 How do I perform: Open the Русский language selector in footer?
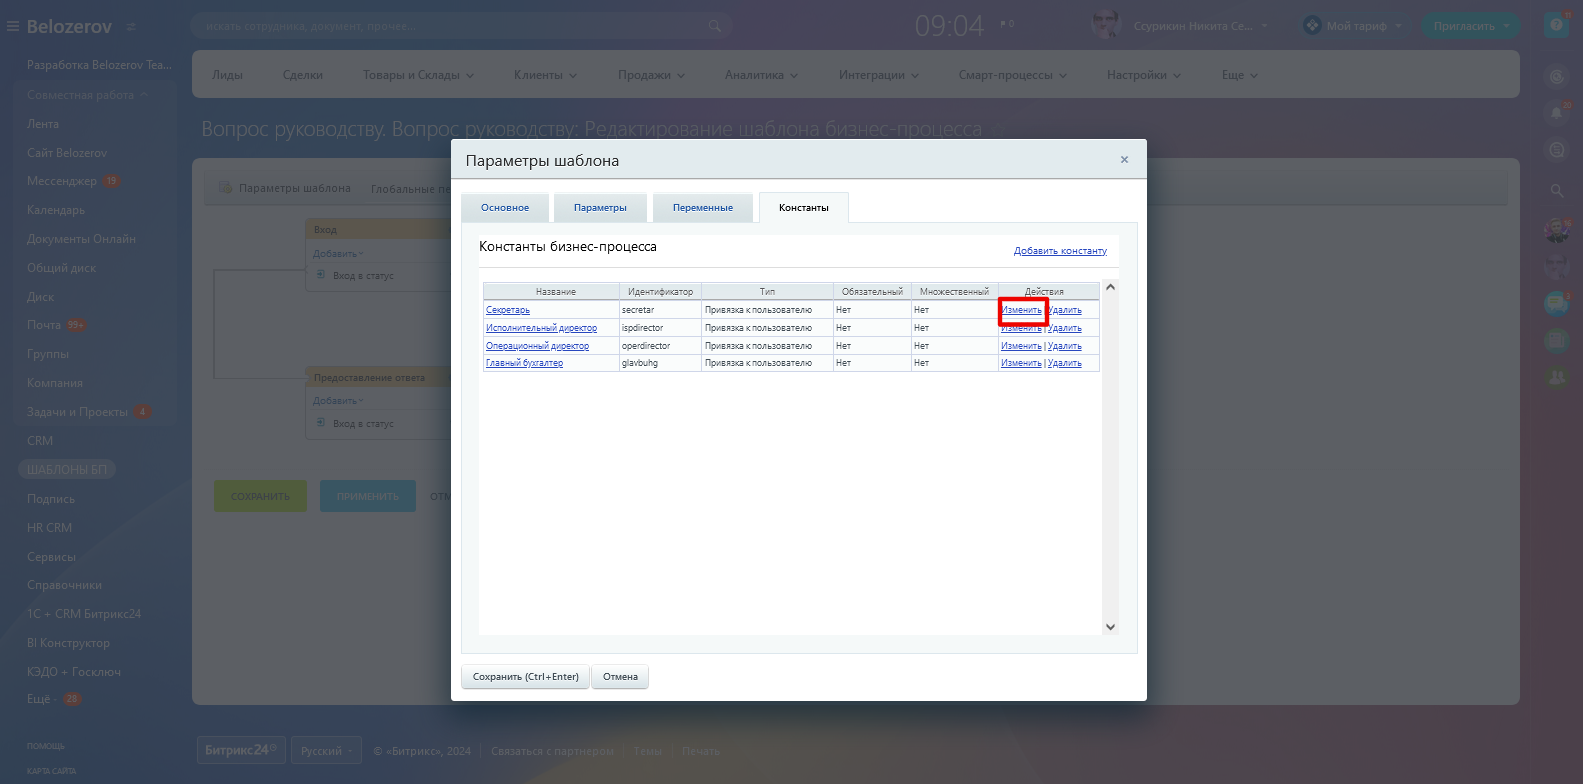click(x=326, y=751)
